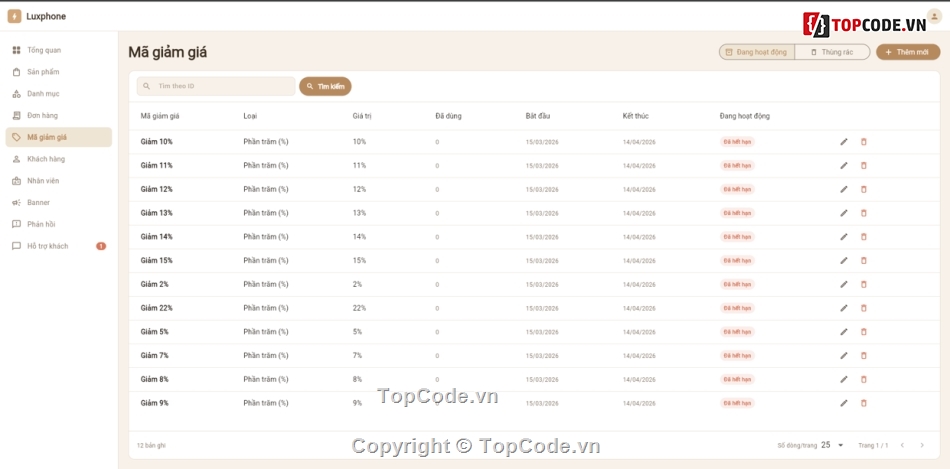Go to next page arrow
Screen dimensions: 950x469
922,445
